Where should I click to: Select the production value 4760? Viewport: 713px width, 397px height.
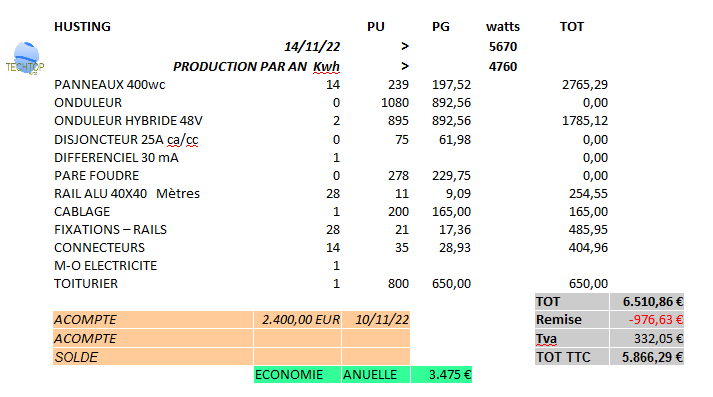[x=503, y=66]
